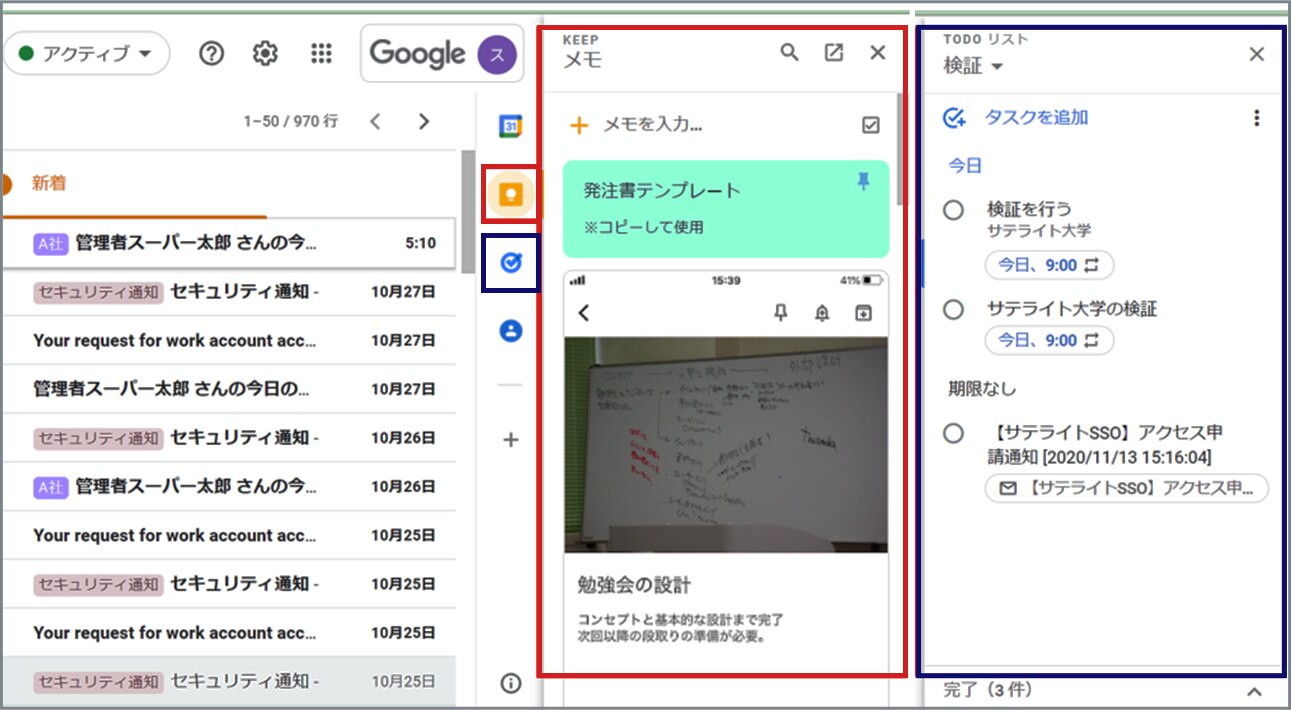Collapse the 完了（3件）completed tasks section

1256,690
